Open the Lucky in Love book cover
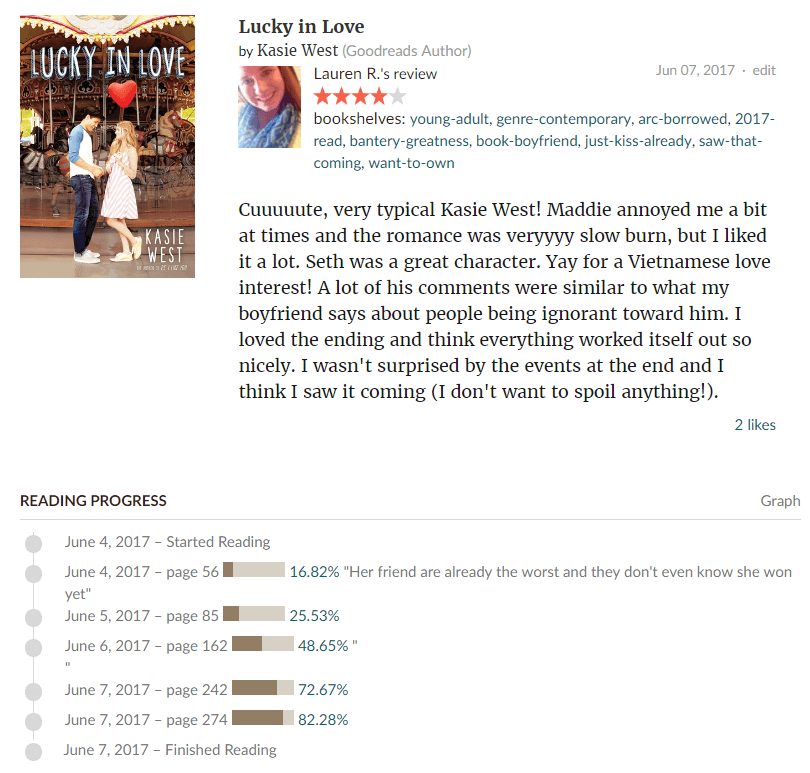The image size is (810, 773). coord(107,146)
